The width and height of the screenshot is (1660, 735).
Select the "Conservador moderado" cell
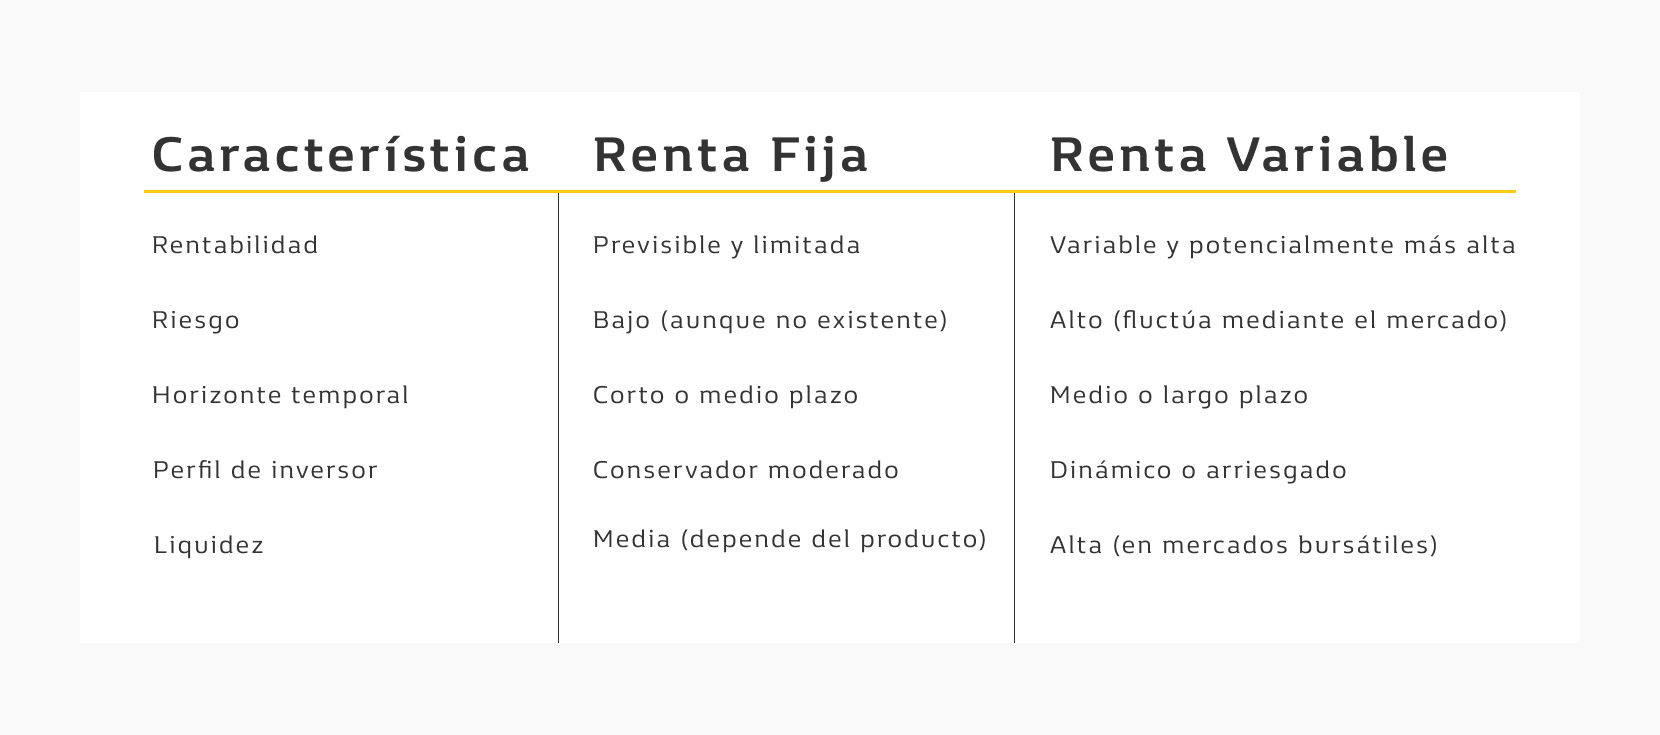(x=746, y=470)
